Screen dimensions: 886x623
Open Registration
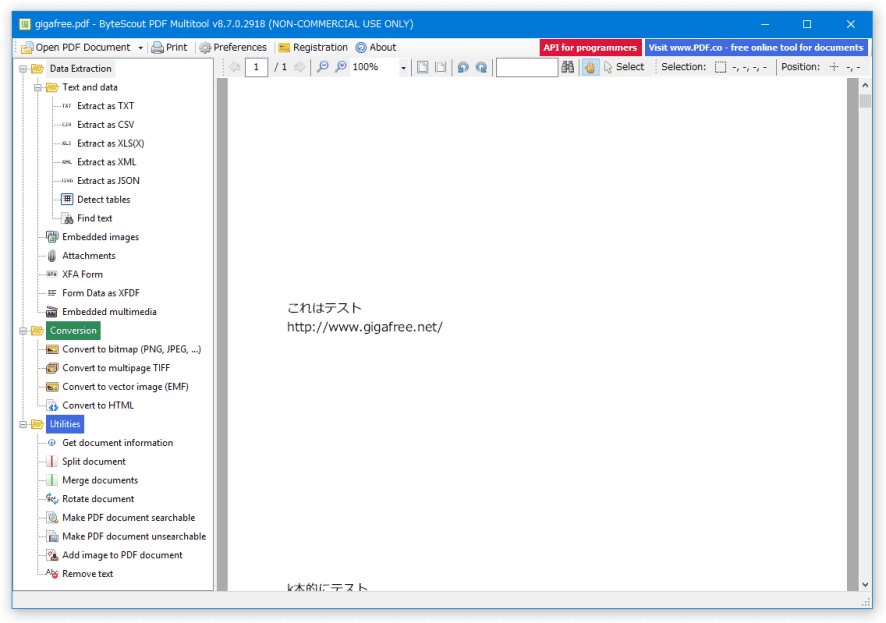coord(313,47)
